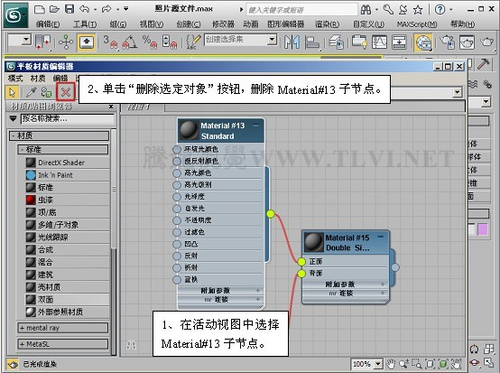Click the rendered frame window teapot icon

pyautogui.click(x=467, y=42)
